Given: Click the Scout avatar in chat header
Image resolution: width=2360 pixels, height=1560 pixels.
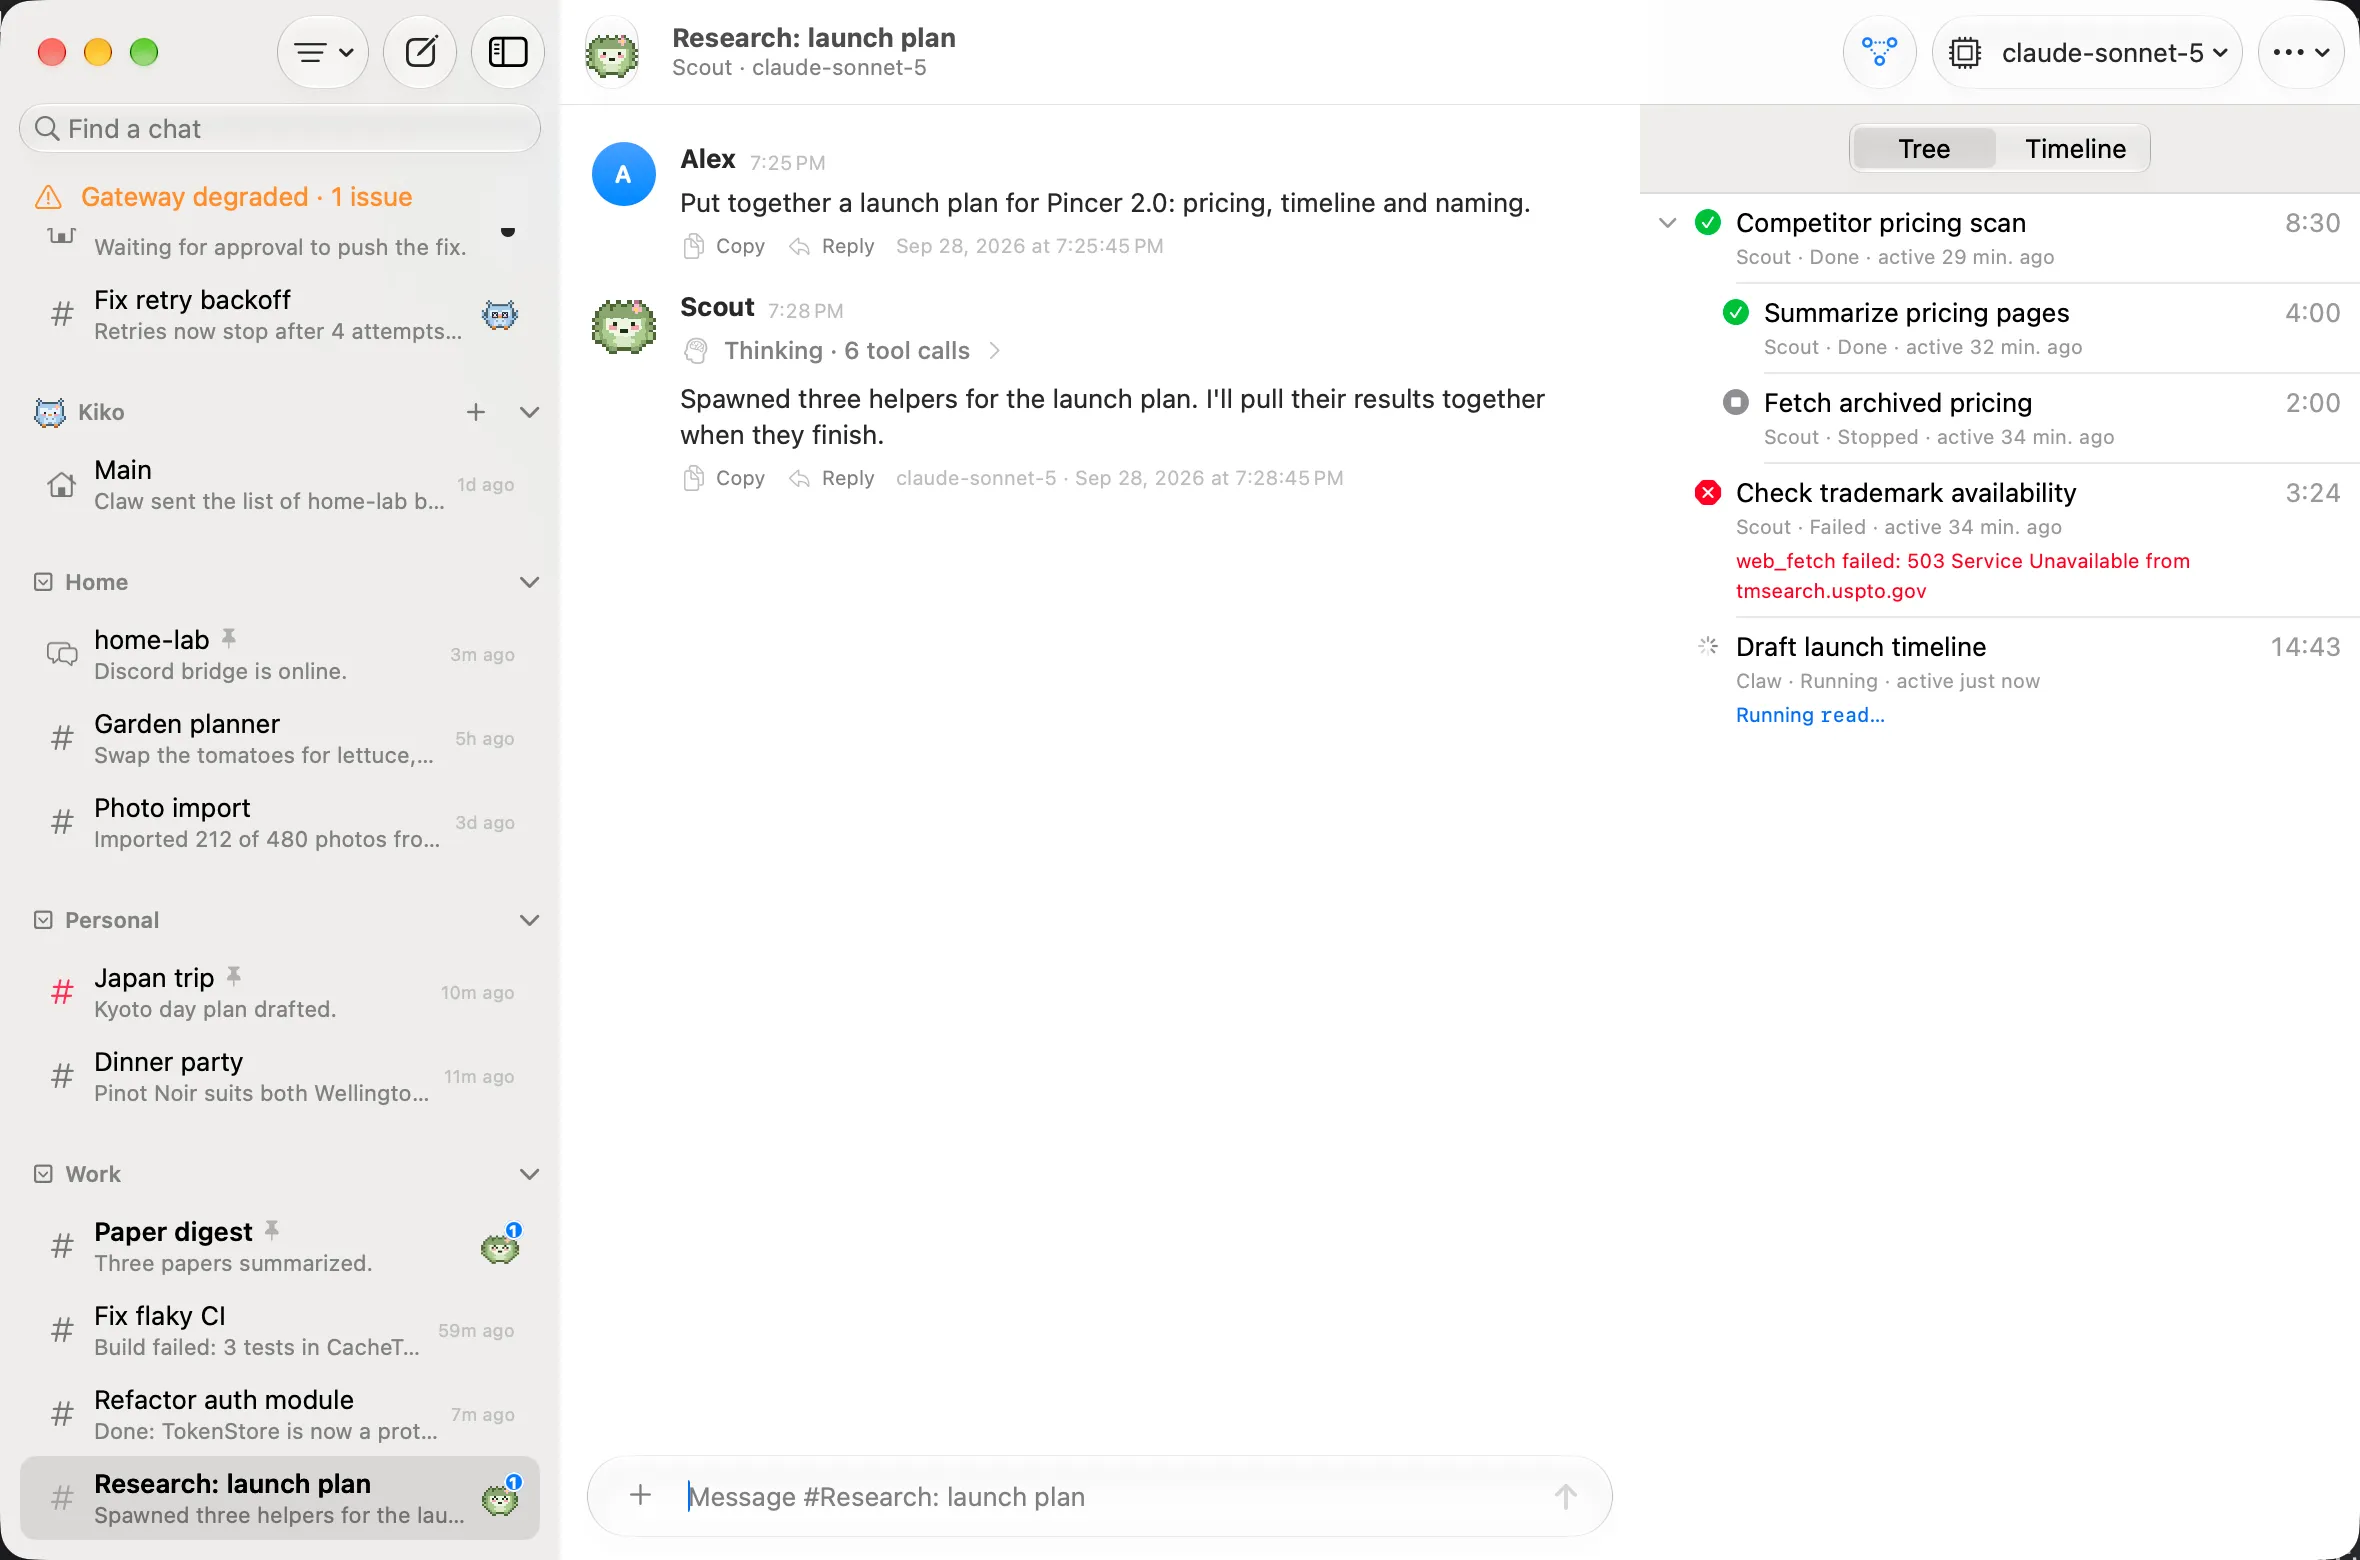Looking at the screenshot, I should click(612, 52).
